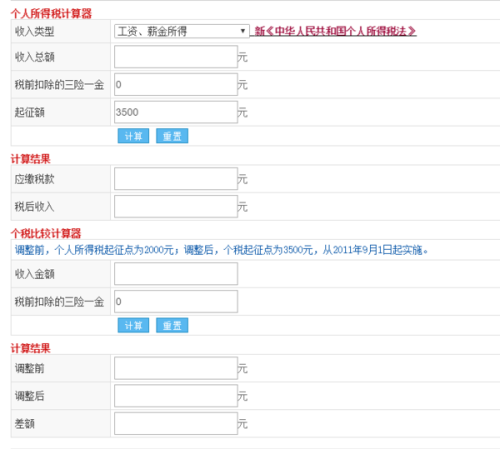Focus the first 税前扣除的三险一金 field
Image resolution: width=500 pixels, height=449 pixels.
coord(176,84)
